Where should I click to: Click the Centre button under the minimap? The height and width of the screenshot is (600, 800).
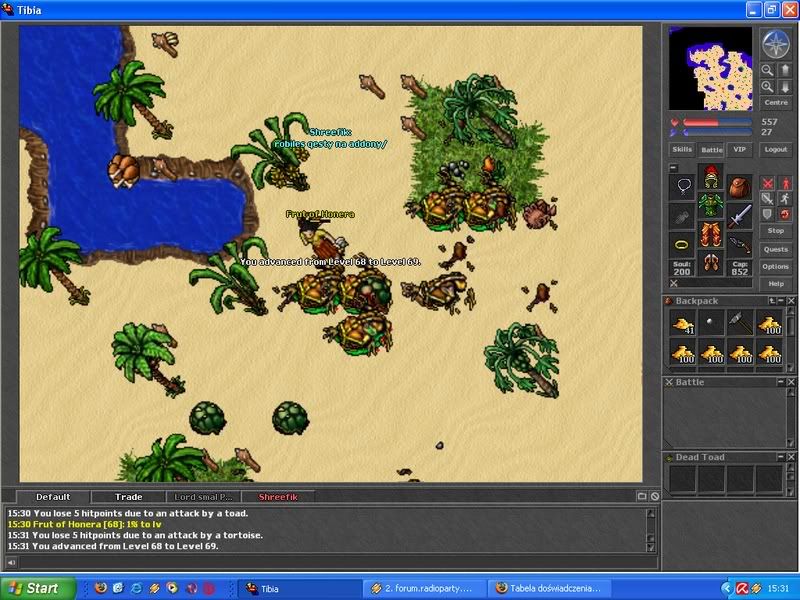(776, 103)
